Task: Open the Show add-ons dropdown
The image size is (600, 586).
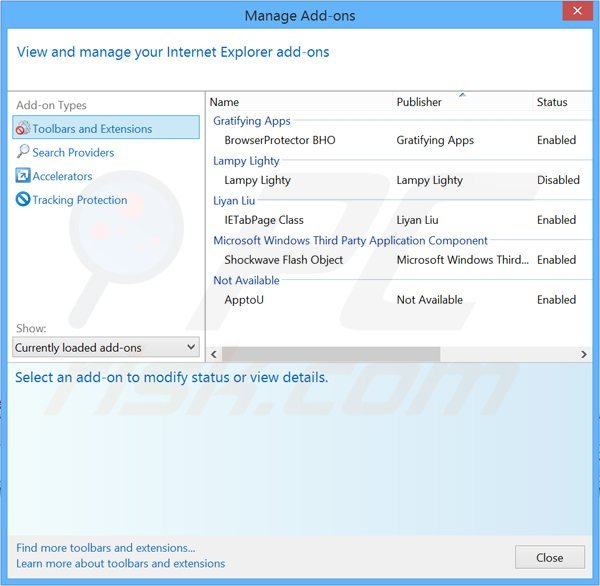Action: (x=105, y=348)
